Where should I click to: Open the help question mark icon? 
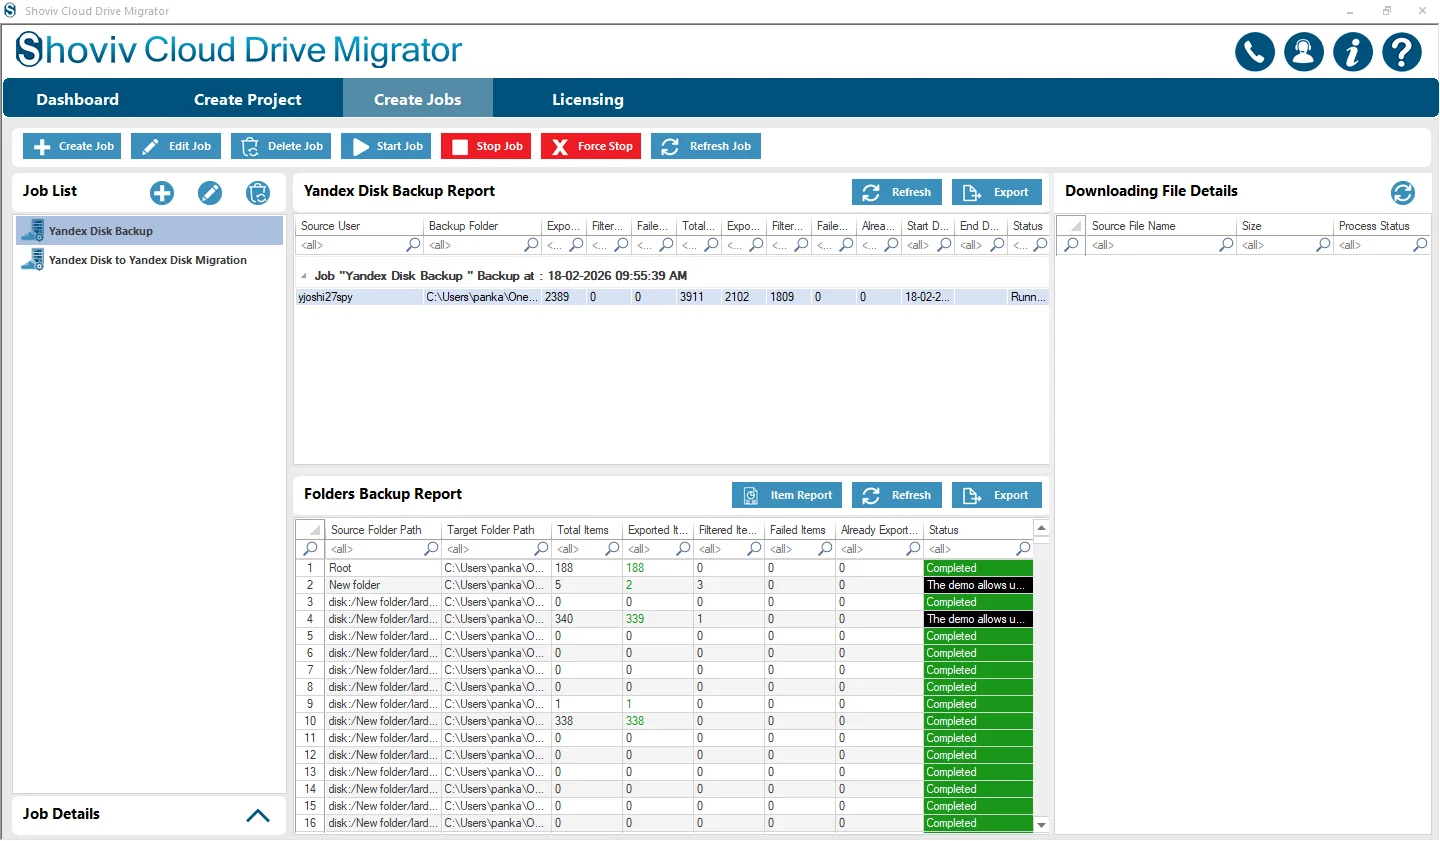pyautogui.click(x=1402, y=52)
